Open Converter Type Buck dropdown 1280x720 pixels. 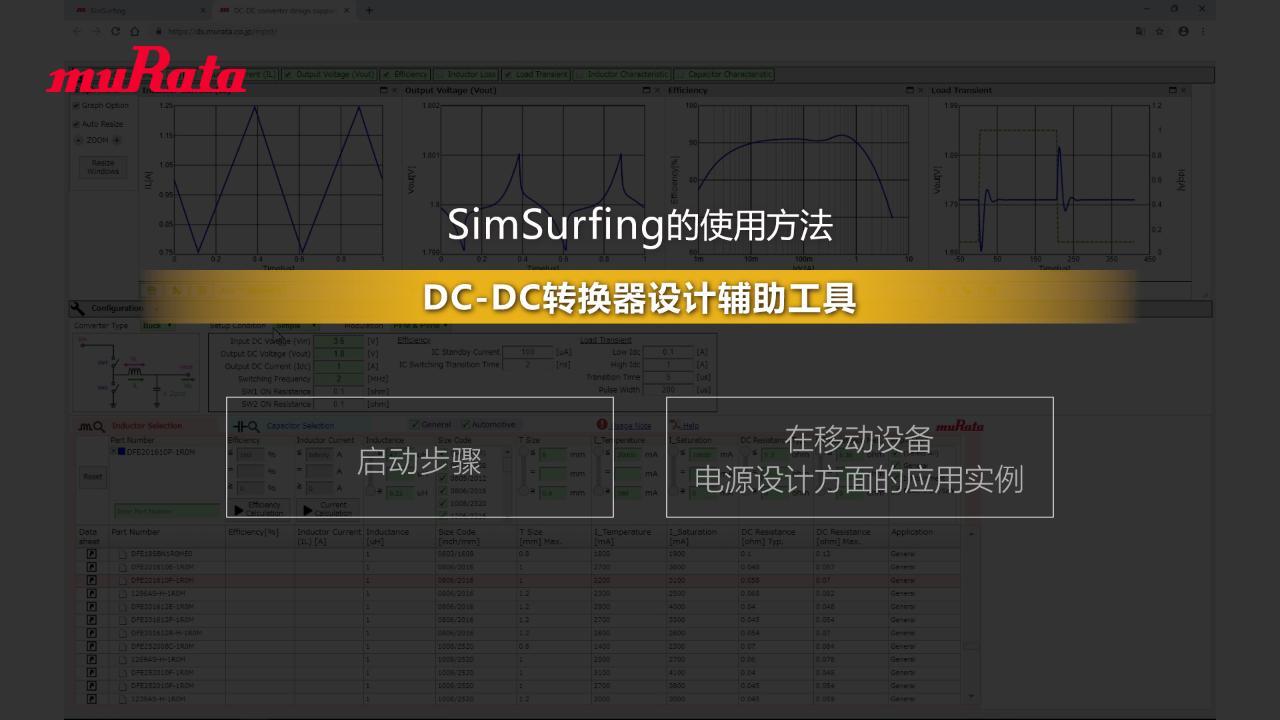pyautogui.click(x=156, y=325)
